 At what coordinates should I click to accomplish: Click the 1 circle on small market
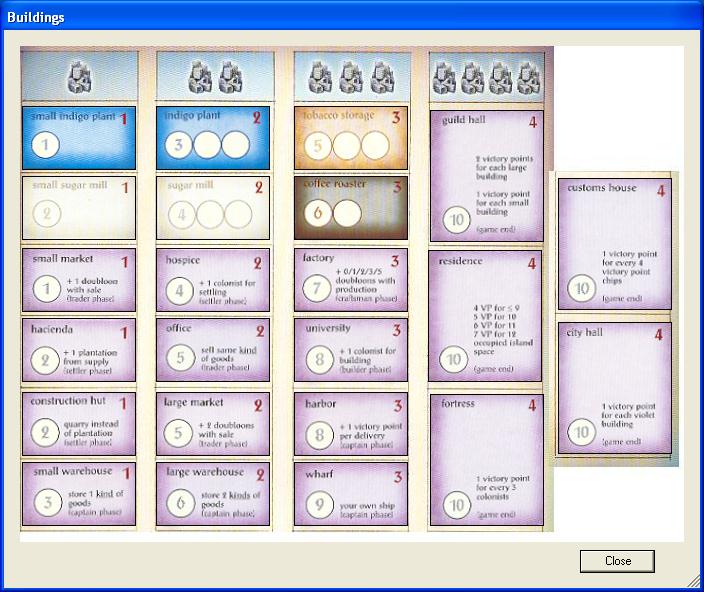point(46,289)
